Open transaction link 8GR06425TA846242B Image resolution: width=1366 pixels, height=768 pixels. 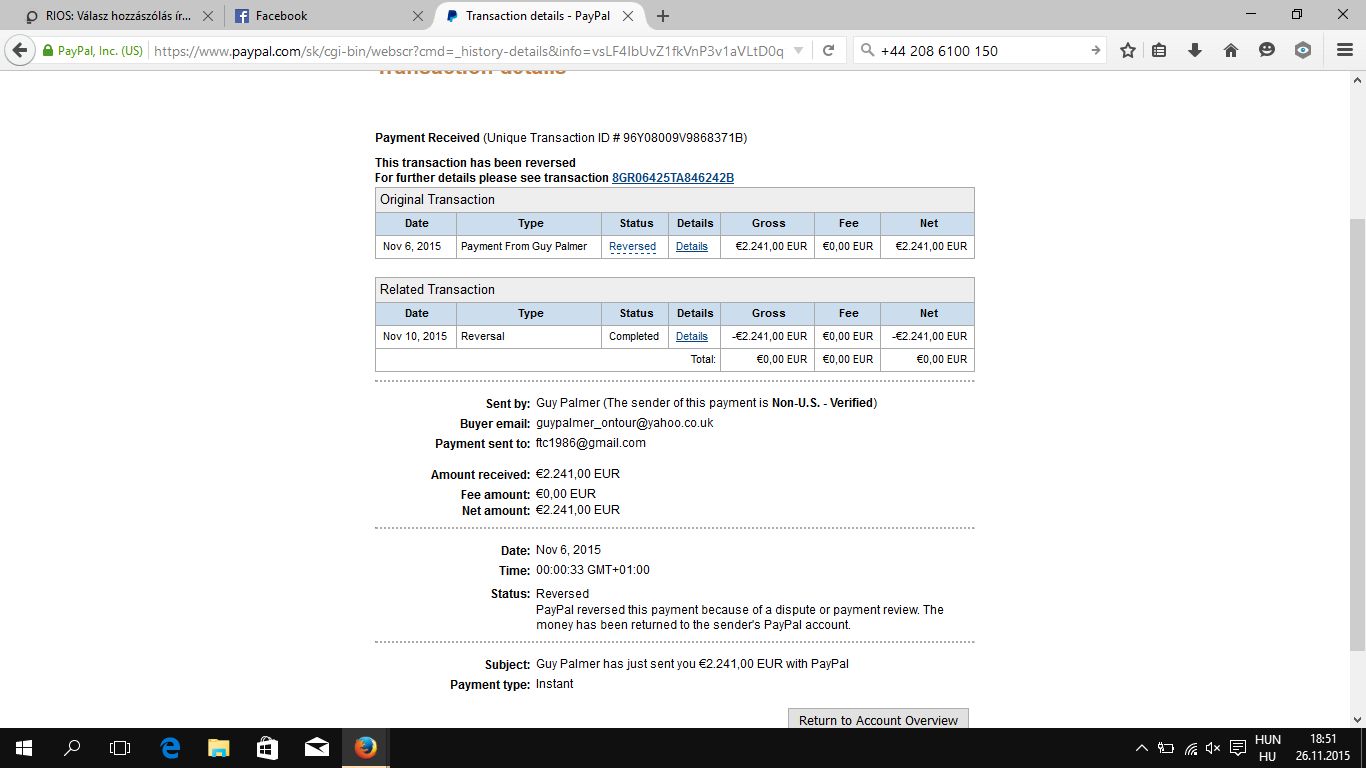[x=673, y=178]
